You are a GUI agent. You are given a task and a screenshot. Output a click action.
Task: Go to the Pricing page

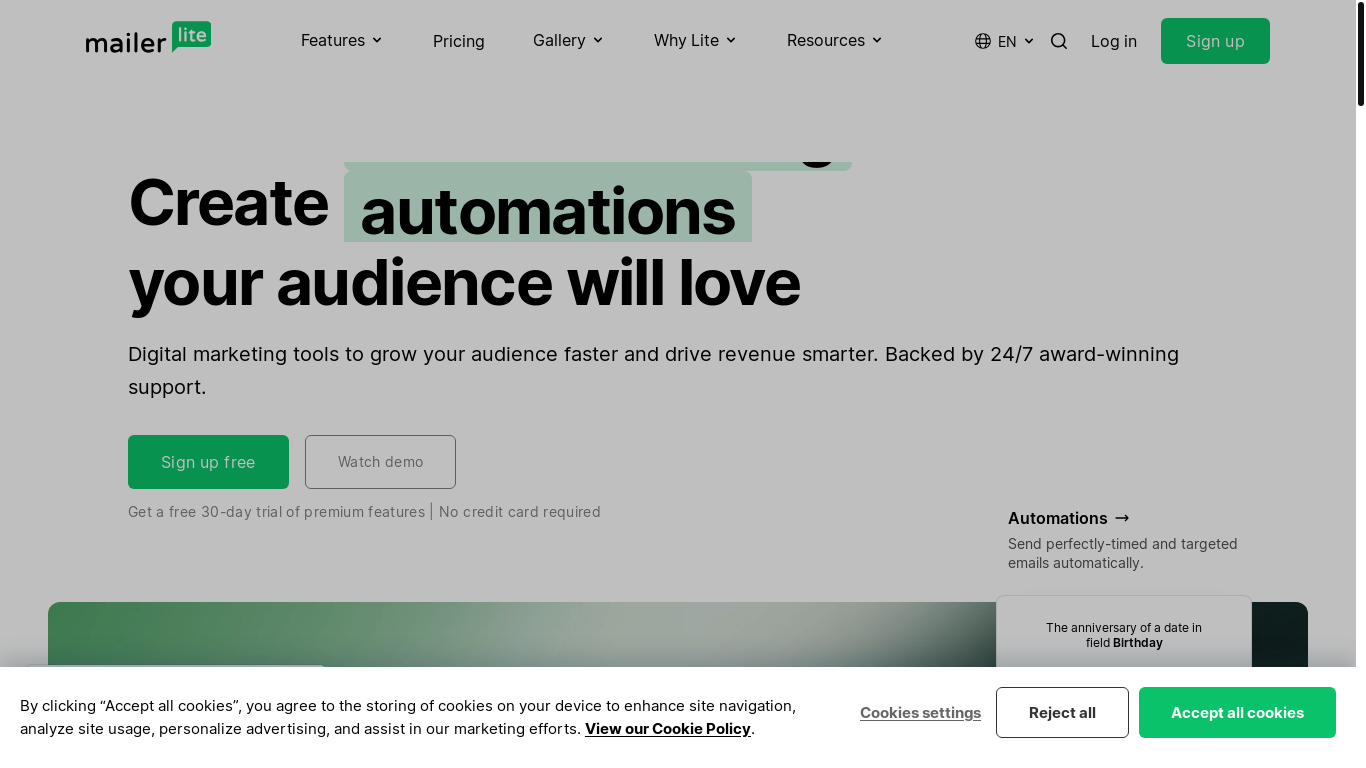pos(459,41)
